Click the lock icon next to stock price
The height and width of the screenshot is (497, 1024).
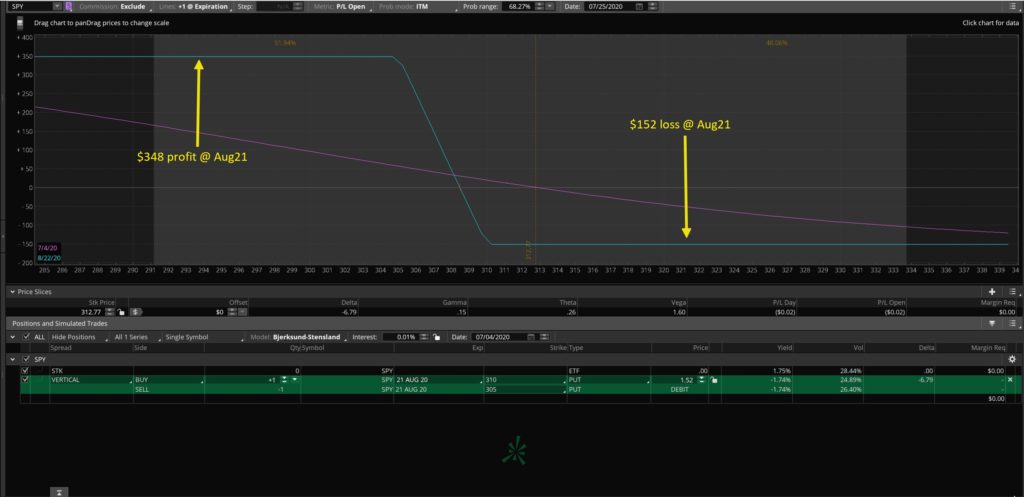coord(119,311)
